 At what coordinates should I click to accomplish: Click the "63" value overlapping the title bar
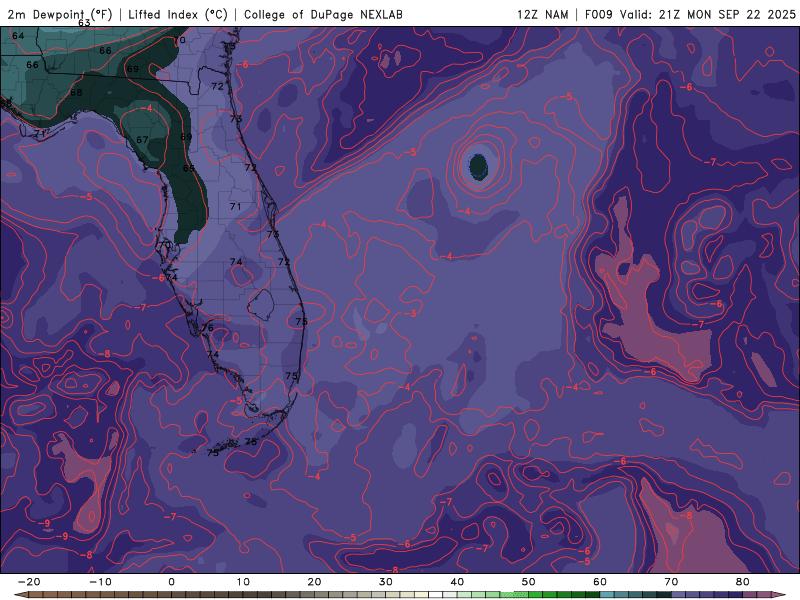[84, 23]
